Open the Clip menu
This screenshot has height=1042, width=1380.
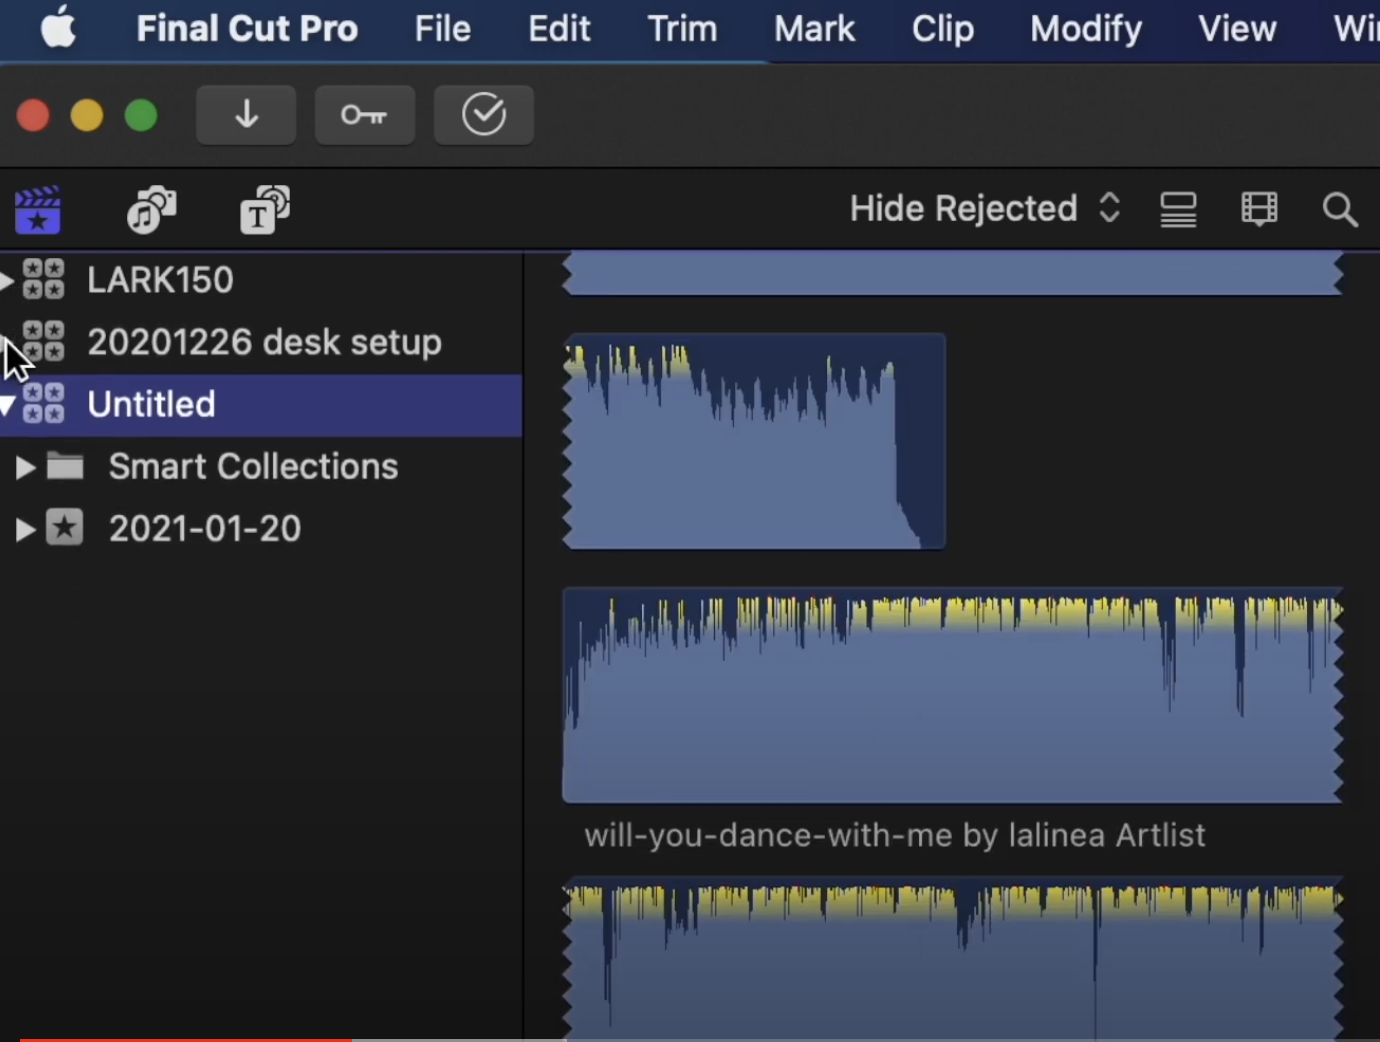pyautogui.click(x=942, y=29)
